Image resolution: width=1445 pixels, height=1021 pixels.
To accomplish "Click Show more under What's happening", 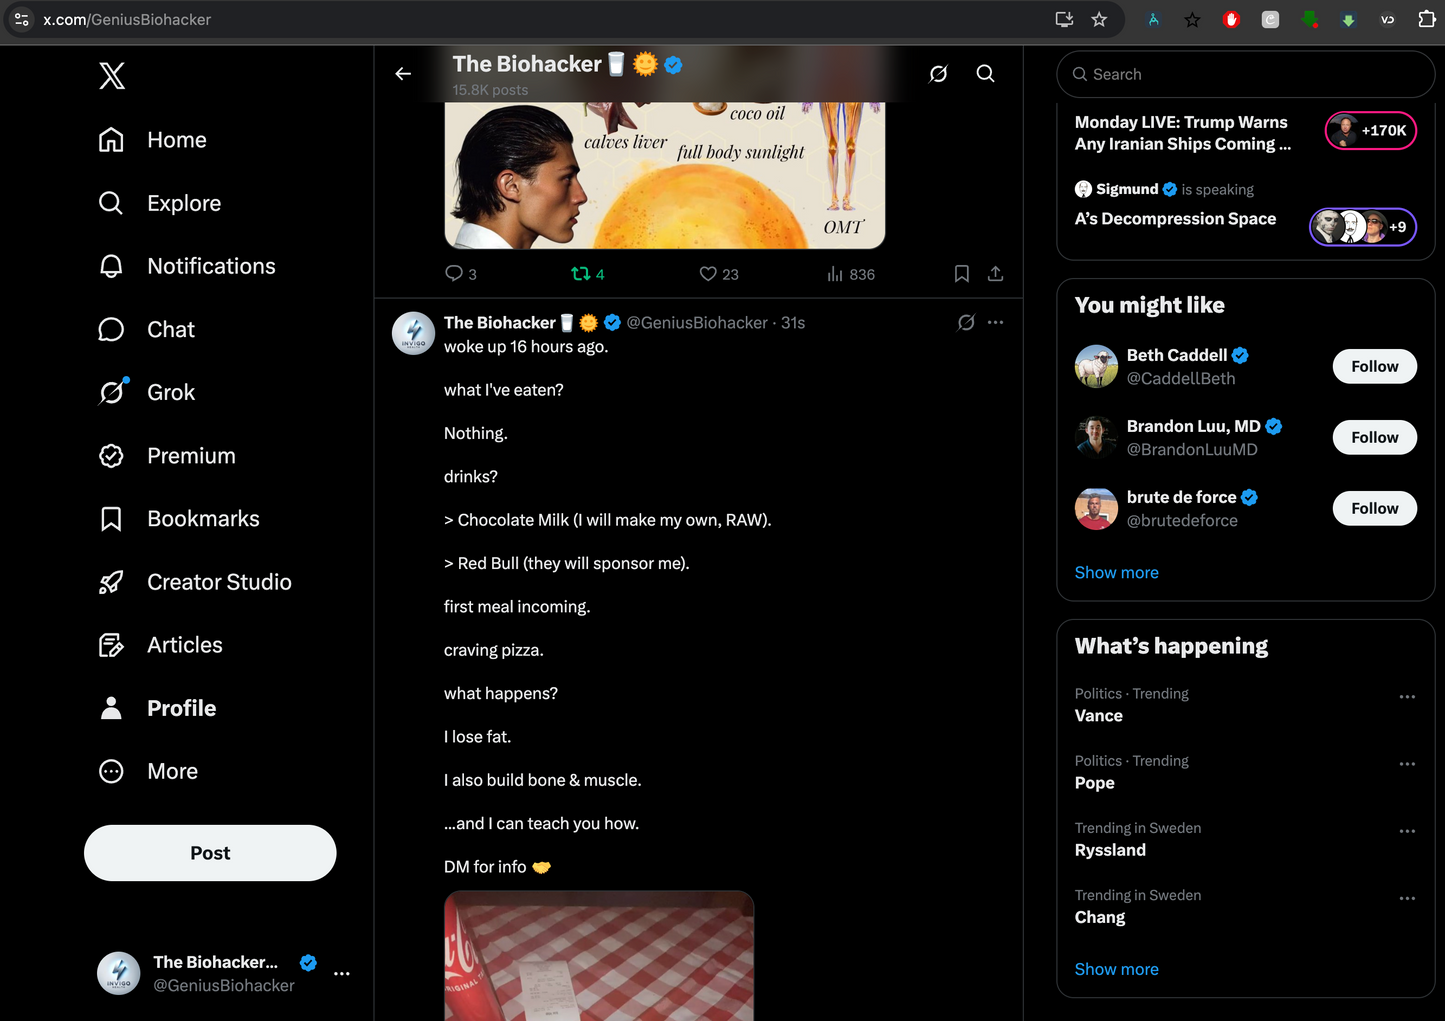I will point(1116,969).
